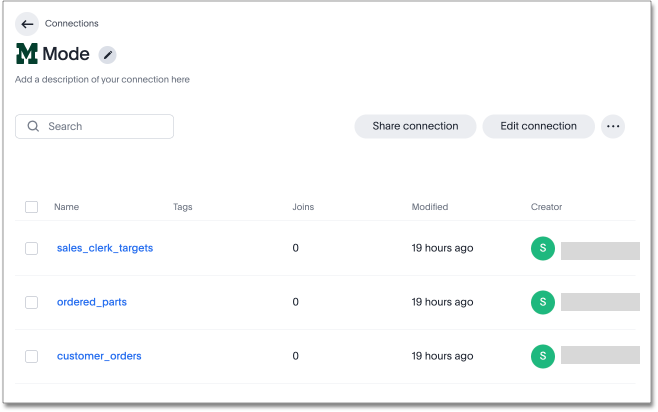
Task: Click creator avatar for ordered_parts row
Action: tap(542, 302)
